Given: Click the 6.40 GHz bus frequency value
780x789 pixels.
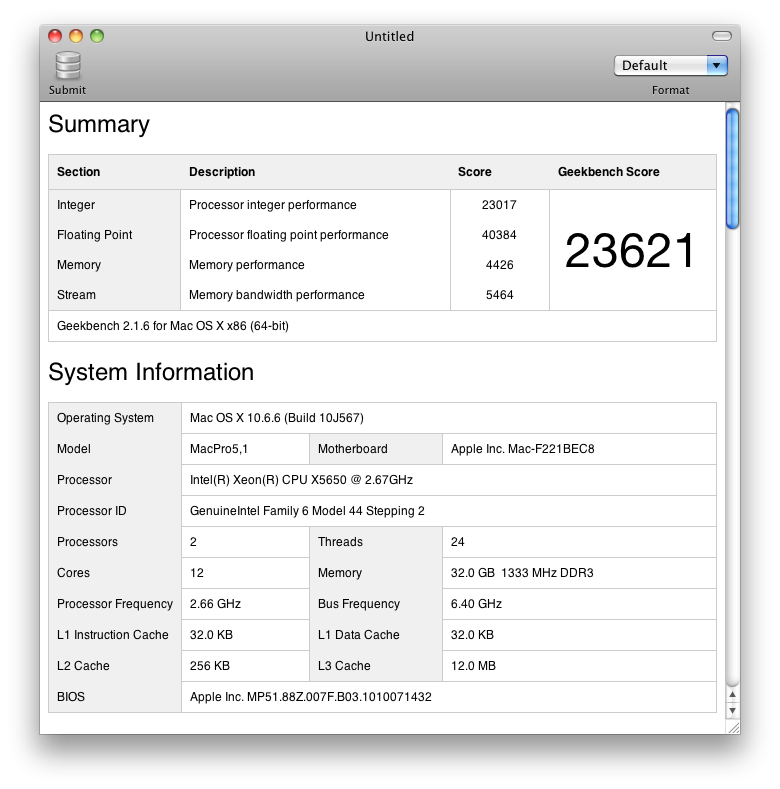Looking at the screenshot, I should [x=477, y=604].
